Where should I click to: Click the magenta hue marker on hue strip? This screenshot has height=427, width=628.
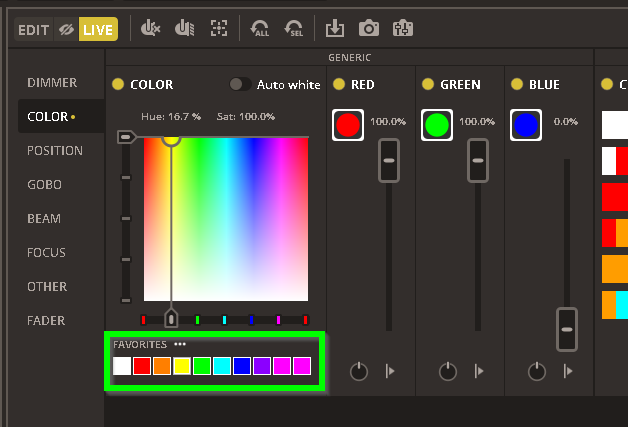pyautogui.click(x=278, y=320)
